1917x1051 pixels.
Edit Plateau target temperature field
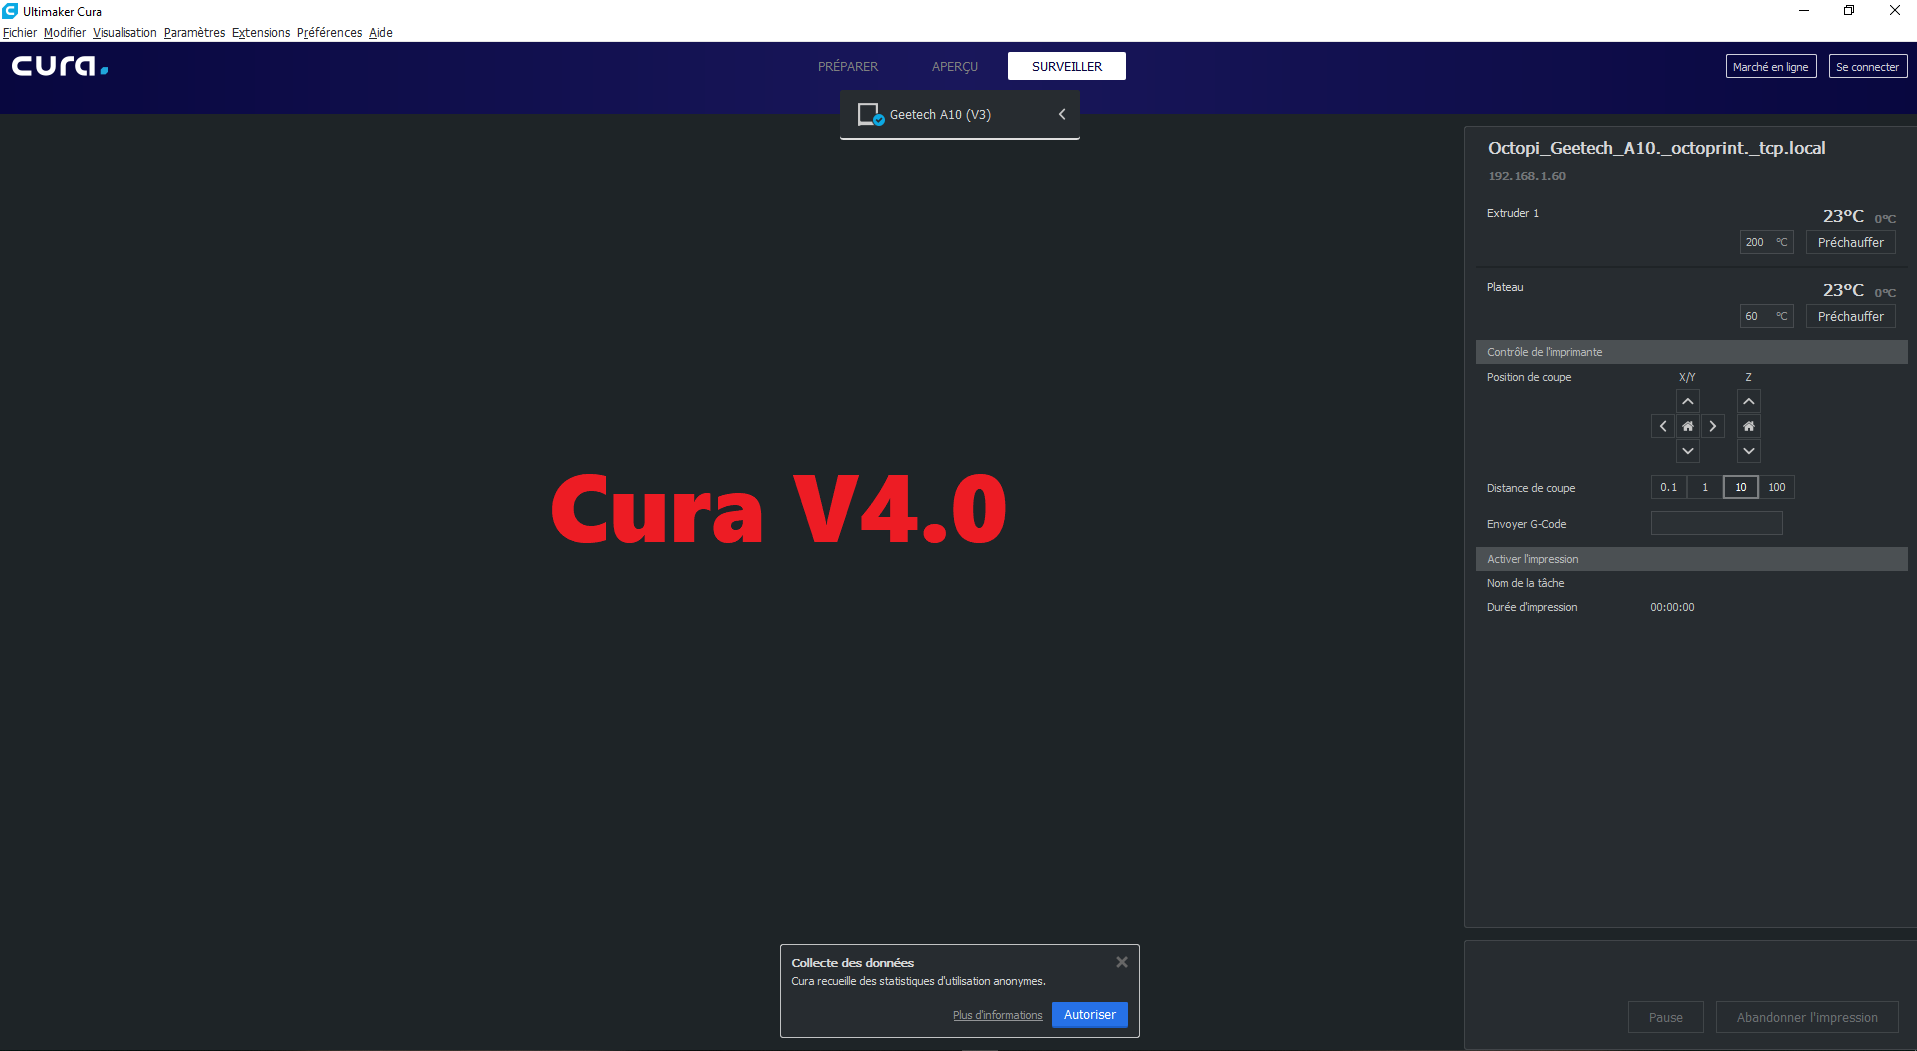(x=1766, y=316)
